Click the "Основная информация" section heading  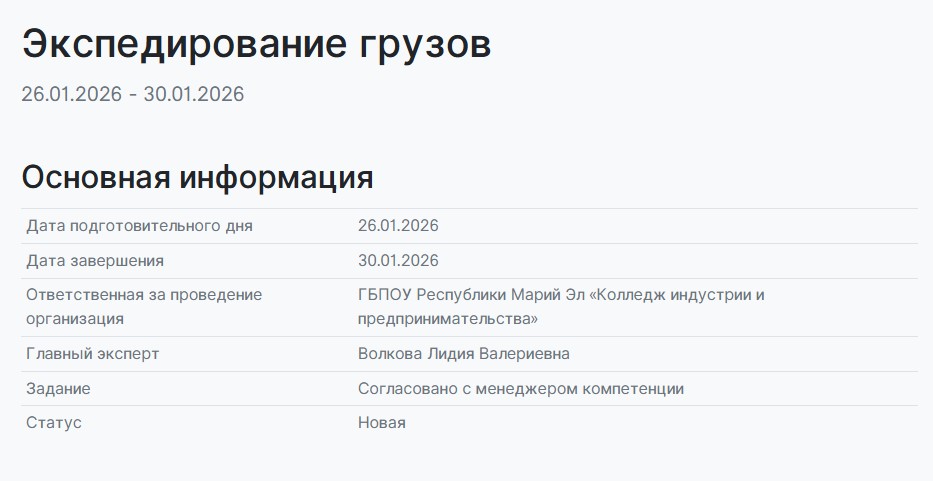[x=197, y=178]
